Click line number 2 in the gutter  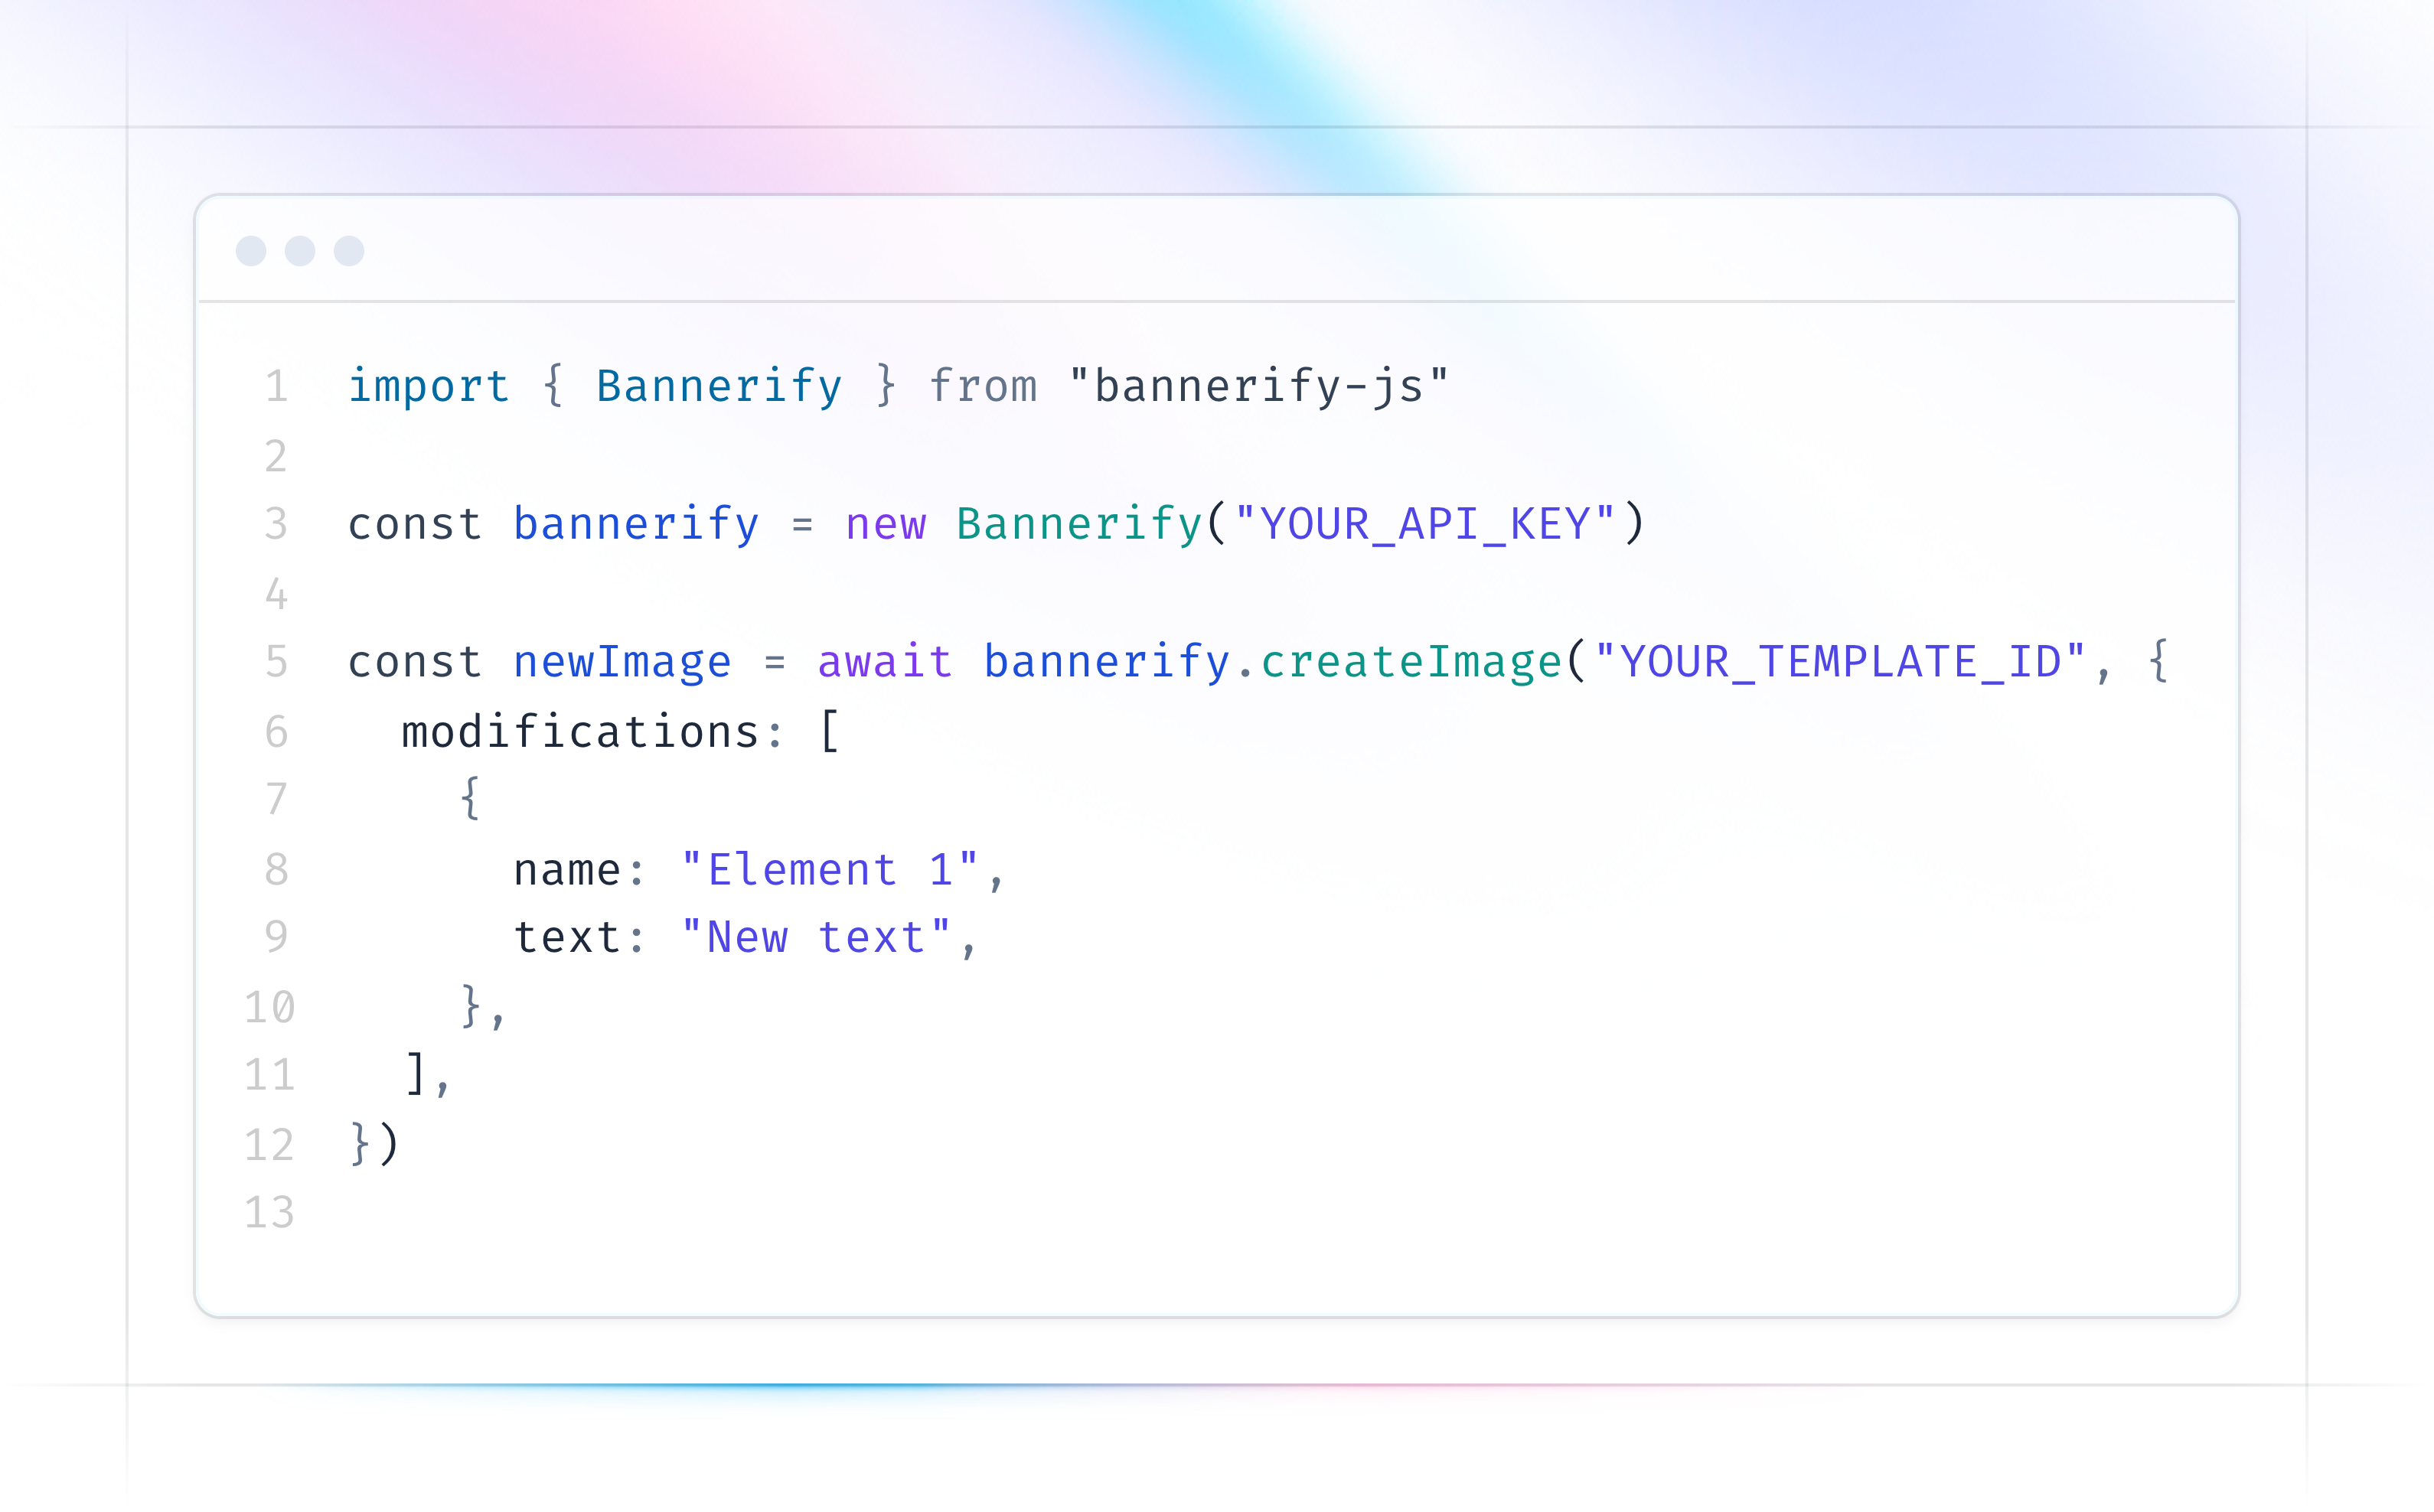pyautogui.click(x=276, y=457)
